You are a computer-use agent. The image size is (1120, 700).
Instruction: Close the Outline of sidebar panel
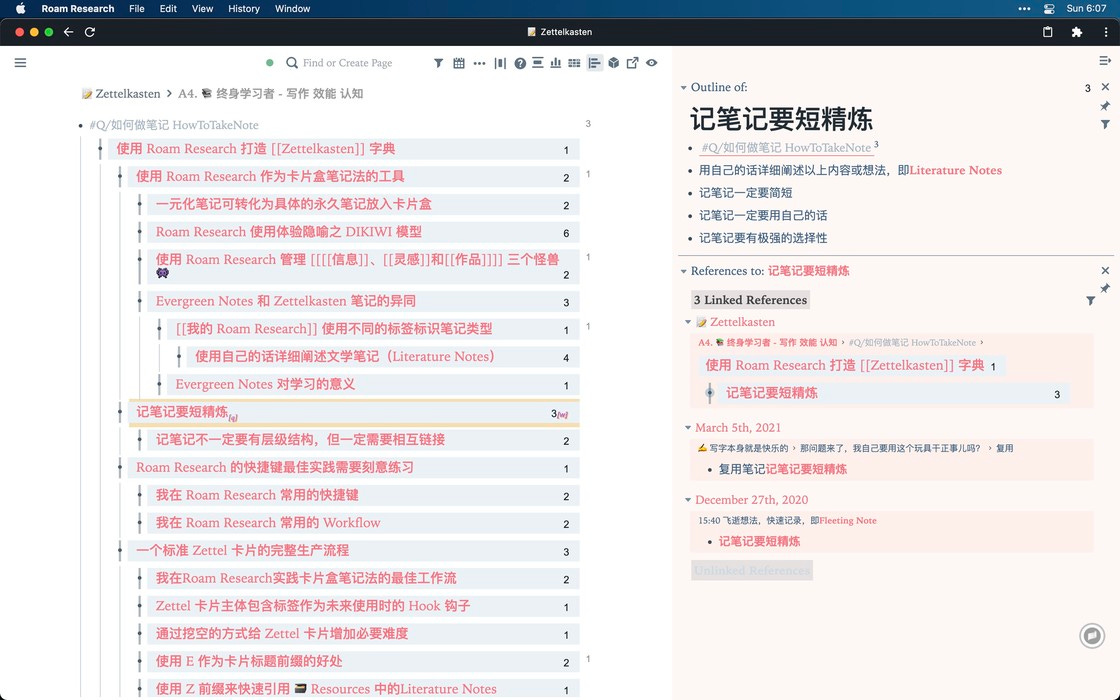(x=1105, y=87)
